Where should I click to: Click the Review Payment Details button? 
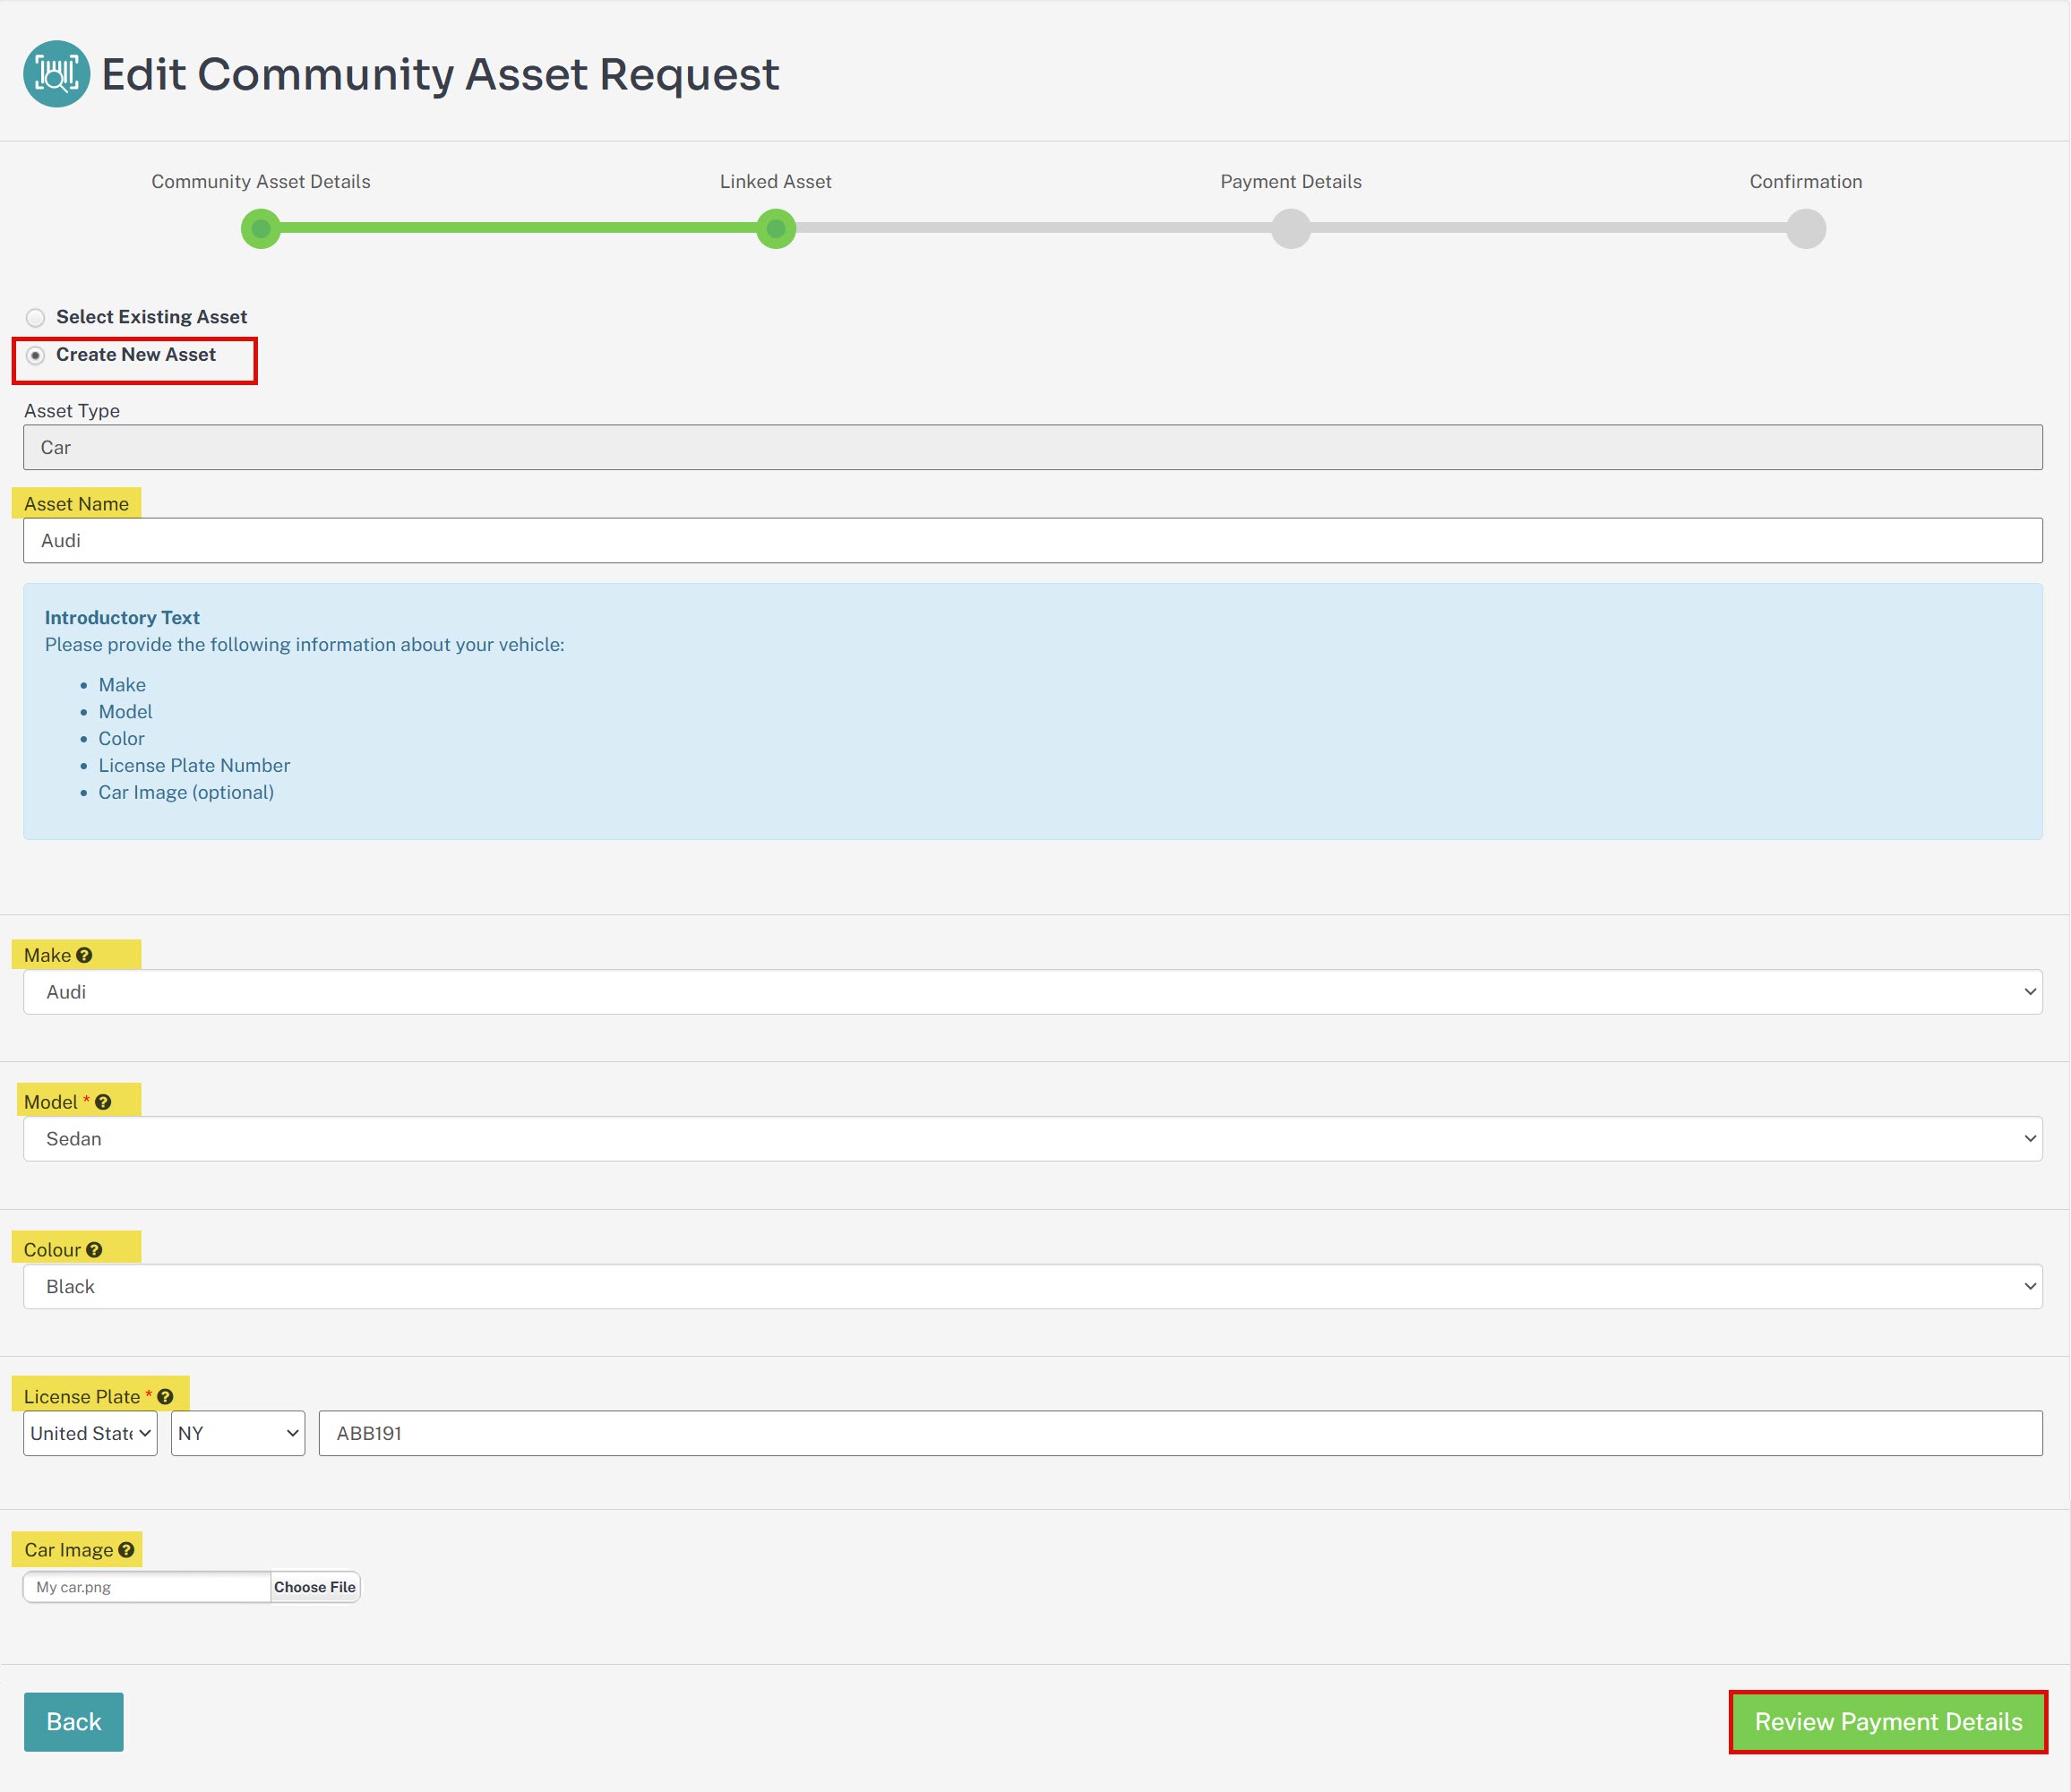(1888, 1722)
